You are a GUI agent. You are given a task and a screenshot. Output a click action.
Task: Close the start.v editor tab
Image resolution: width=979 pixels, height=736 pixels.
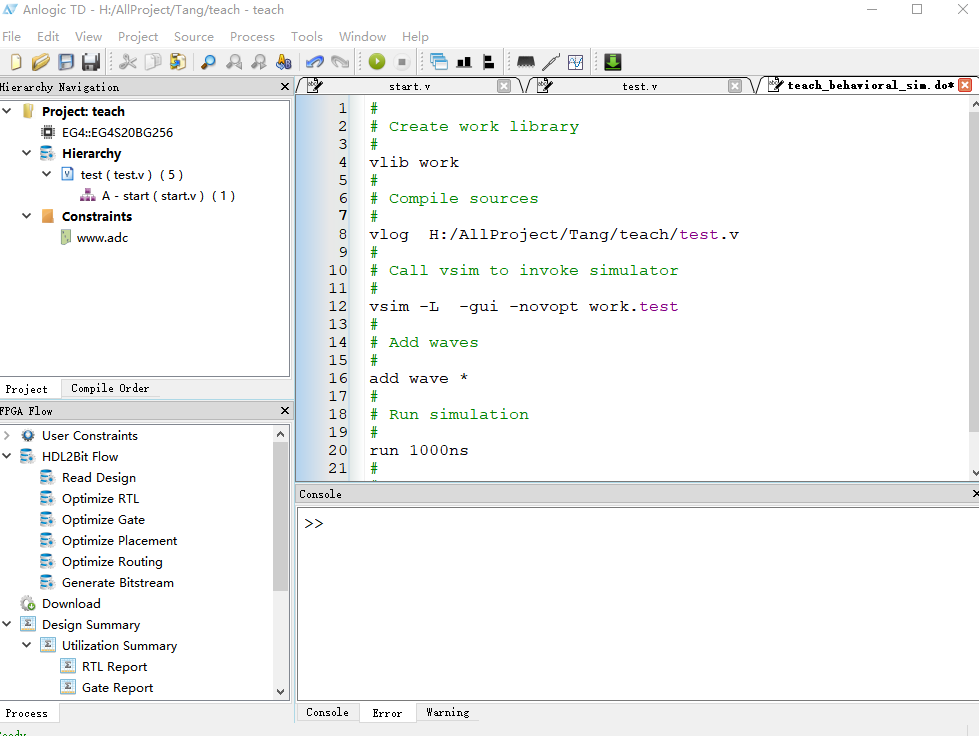tap(504, 86)
